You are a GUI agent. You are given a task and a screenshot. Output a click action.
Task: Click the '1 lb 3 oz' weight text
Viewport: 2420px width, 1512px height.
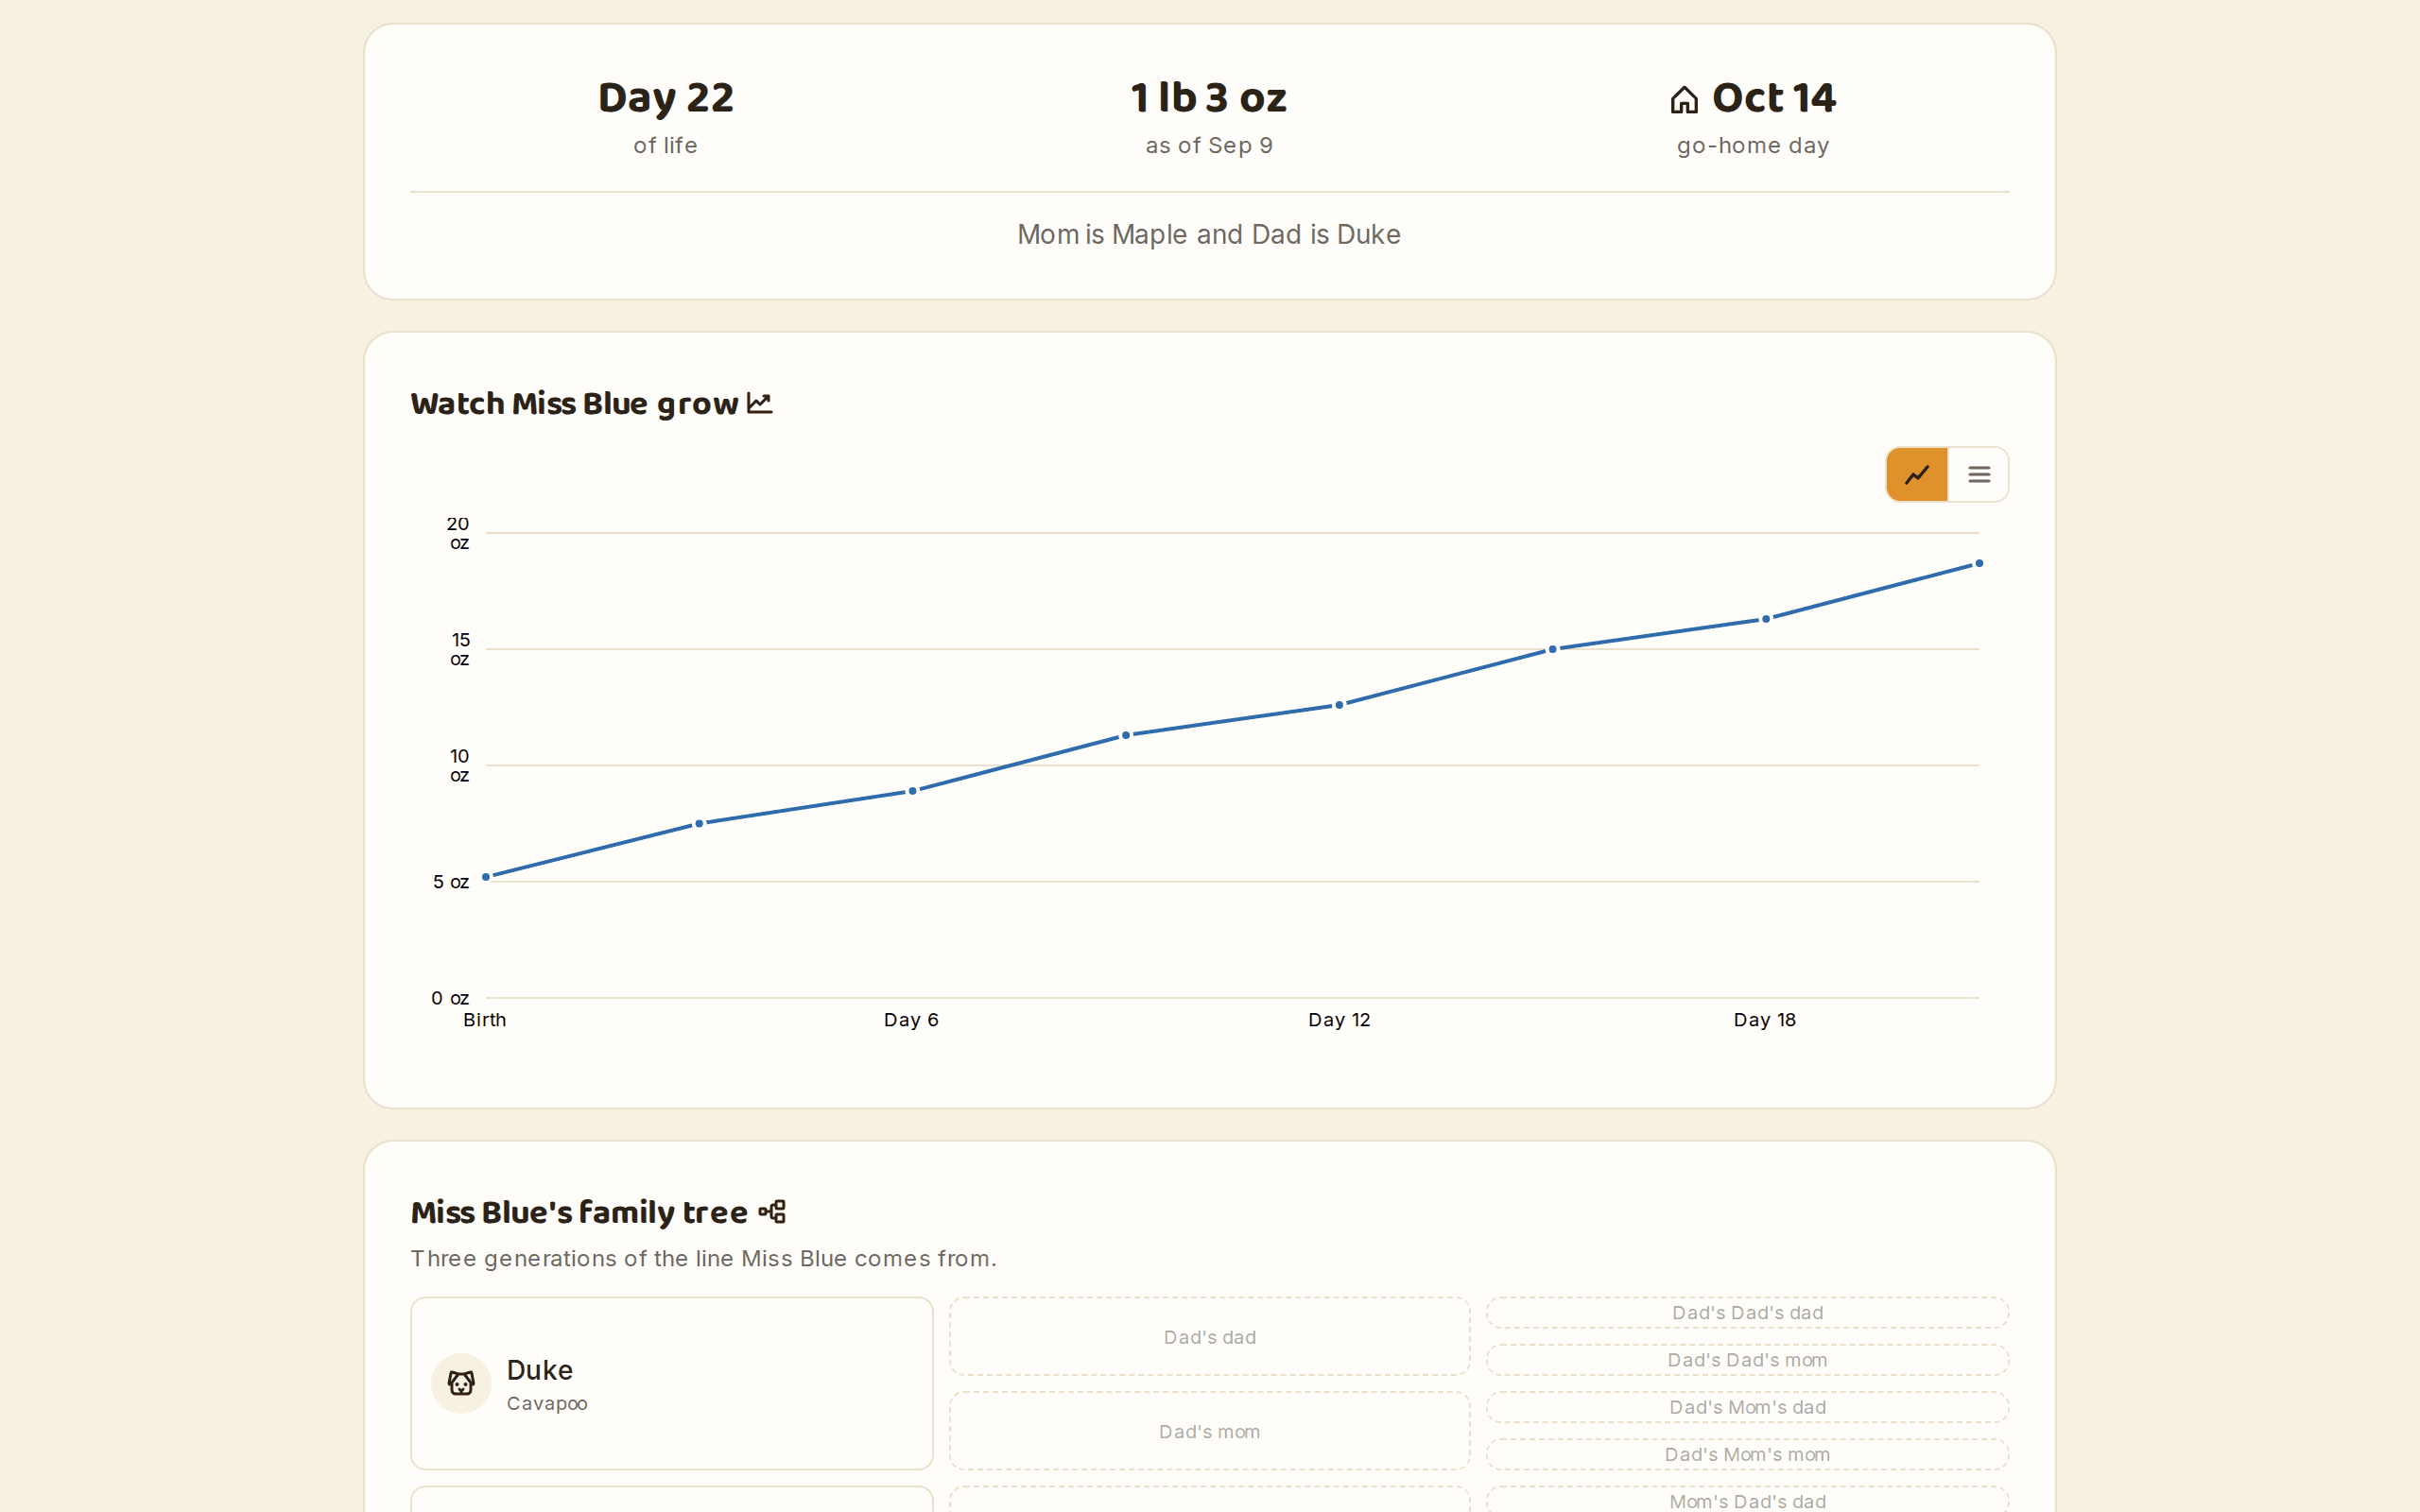click(1209, 98)
